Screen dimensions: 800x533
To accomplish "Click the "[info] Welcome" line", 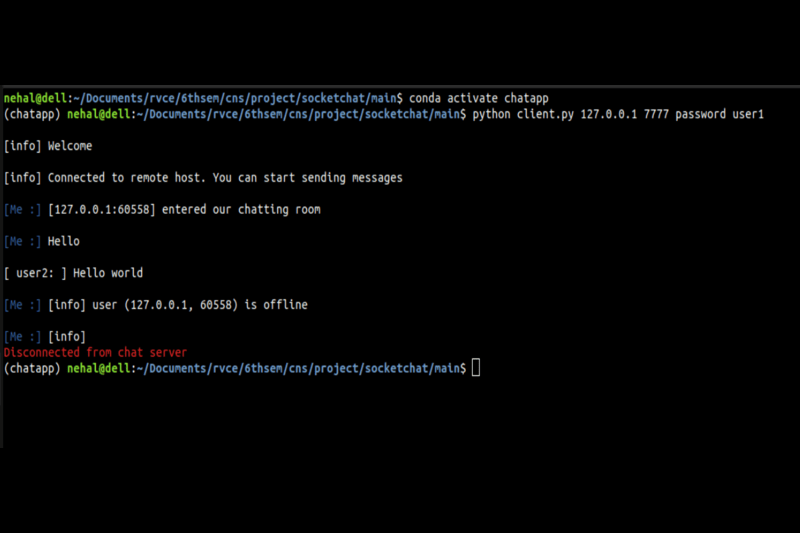I will [x=48, y=146].
